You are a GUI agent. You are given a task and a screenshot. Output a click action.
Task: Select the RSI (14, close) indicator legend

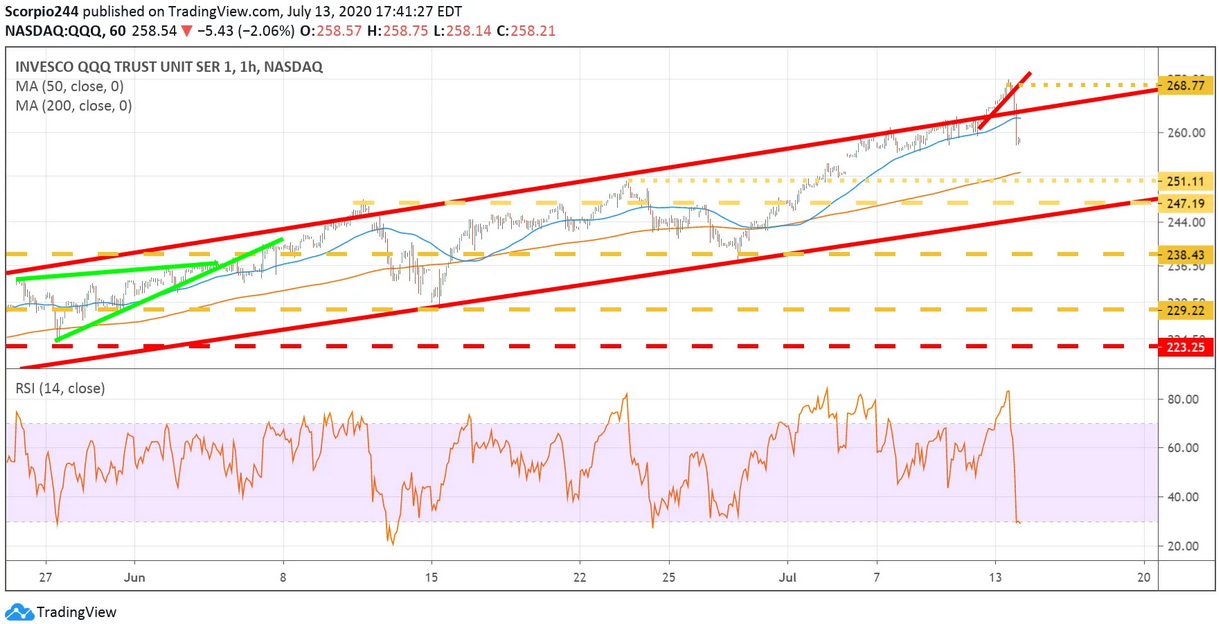click(60, 387)
